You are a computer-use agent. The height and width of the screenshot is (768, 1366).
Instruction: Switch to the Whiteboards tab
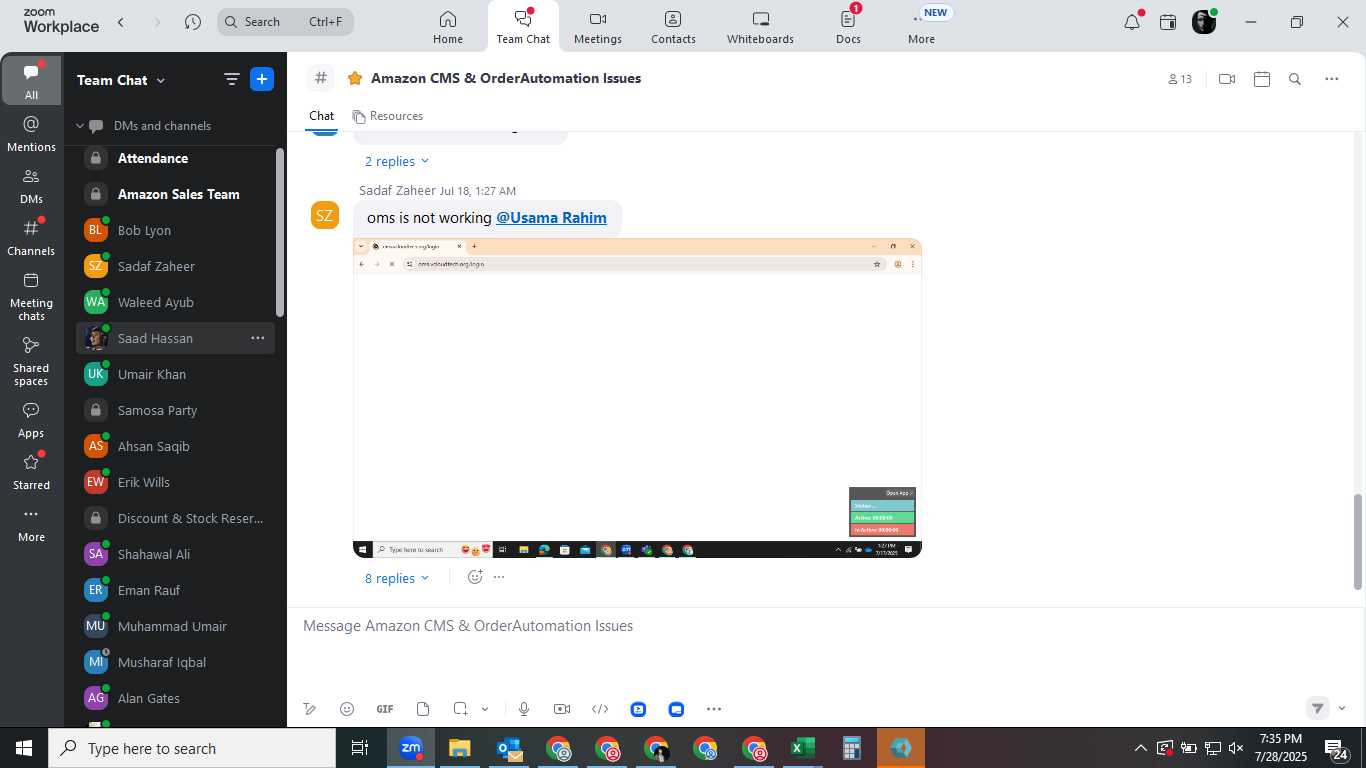tap(760, 27)
